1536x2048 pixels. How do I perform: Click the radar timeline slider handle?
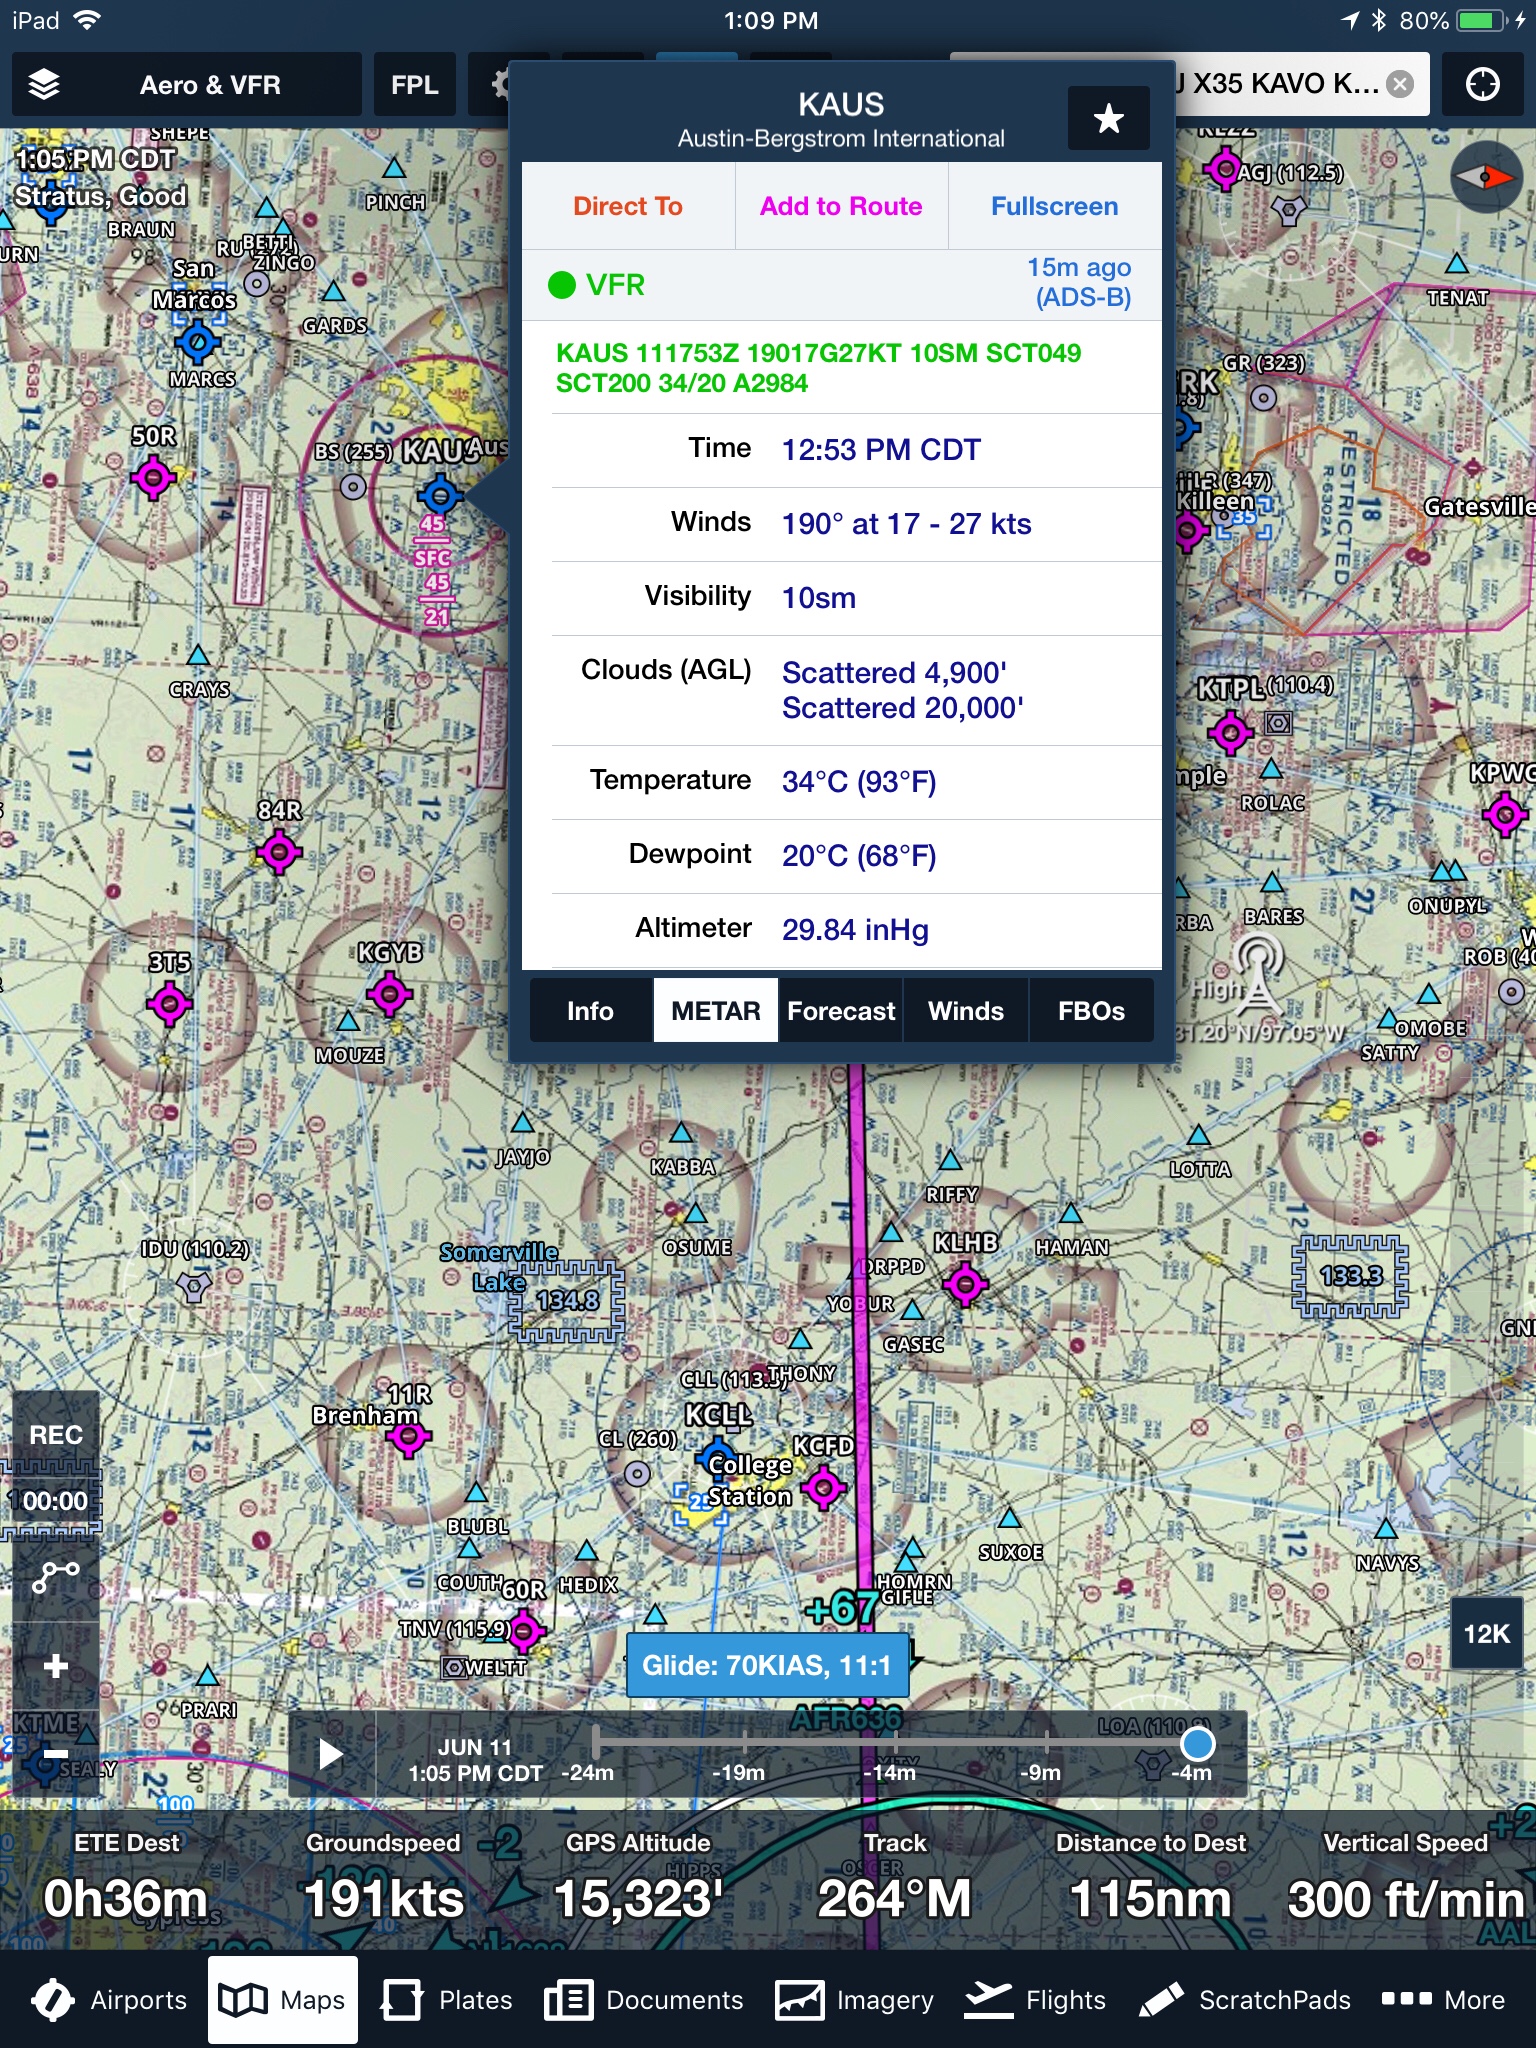click(1197, 1743)
